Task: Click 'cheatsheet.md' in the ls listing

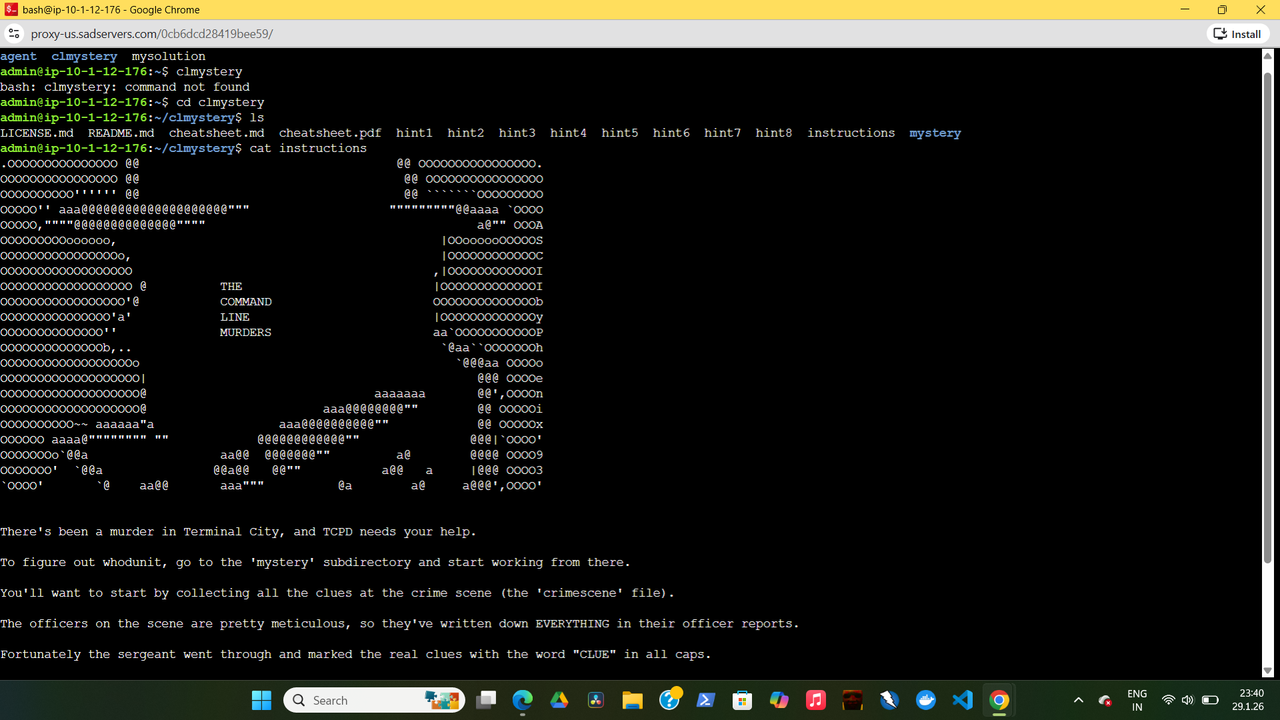Action: coord(217,133)
